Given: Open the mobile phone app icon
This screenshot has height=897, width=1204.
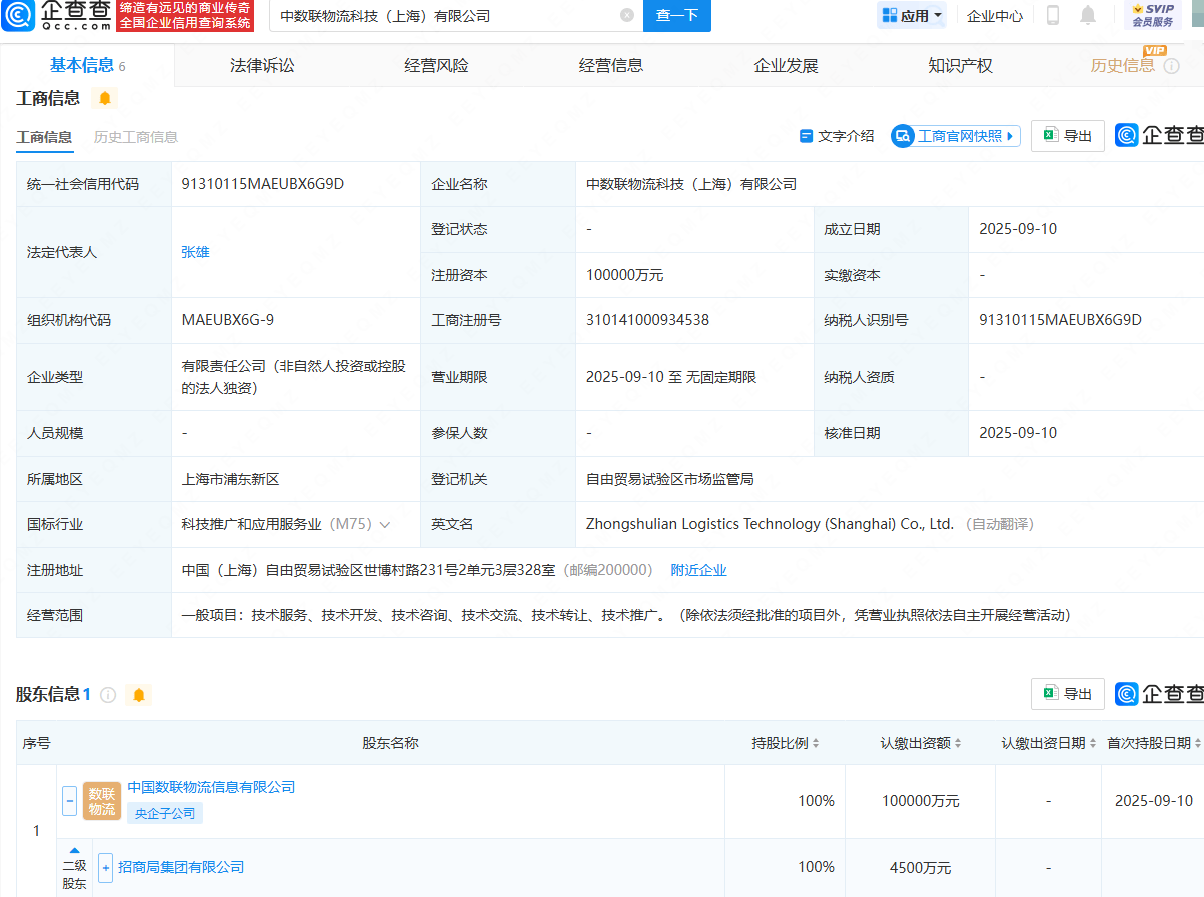Looking at the screenshot, I should tap(1053, 15).
